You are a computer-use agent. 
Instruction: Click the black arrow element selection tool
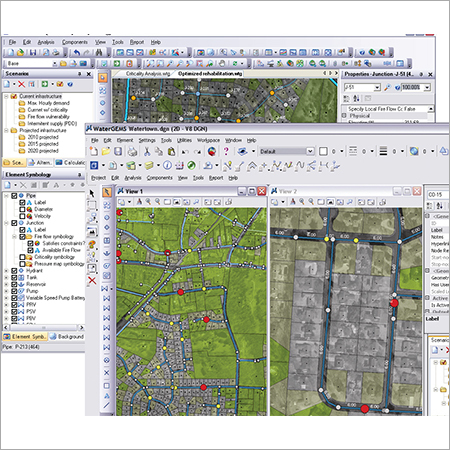click(x=92, y=193)
